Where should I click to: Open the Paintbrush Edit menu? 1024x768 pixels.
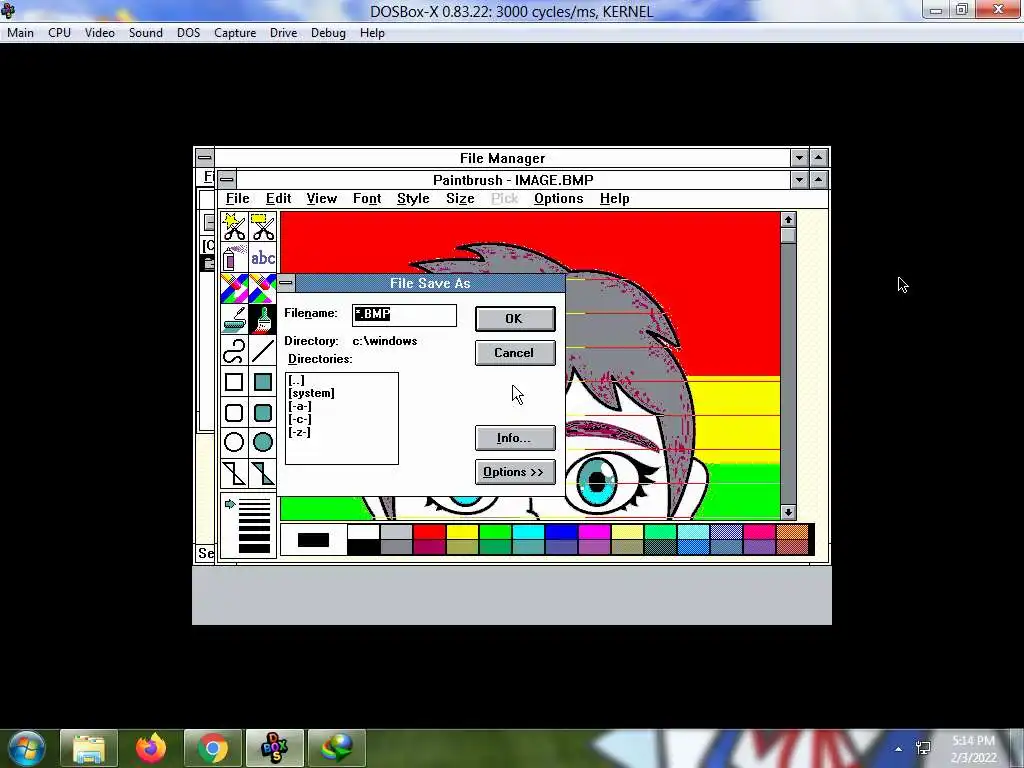278,199
